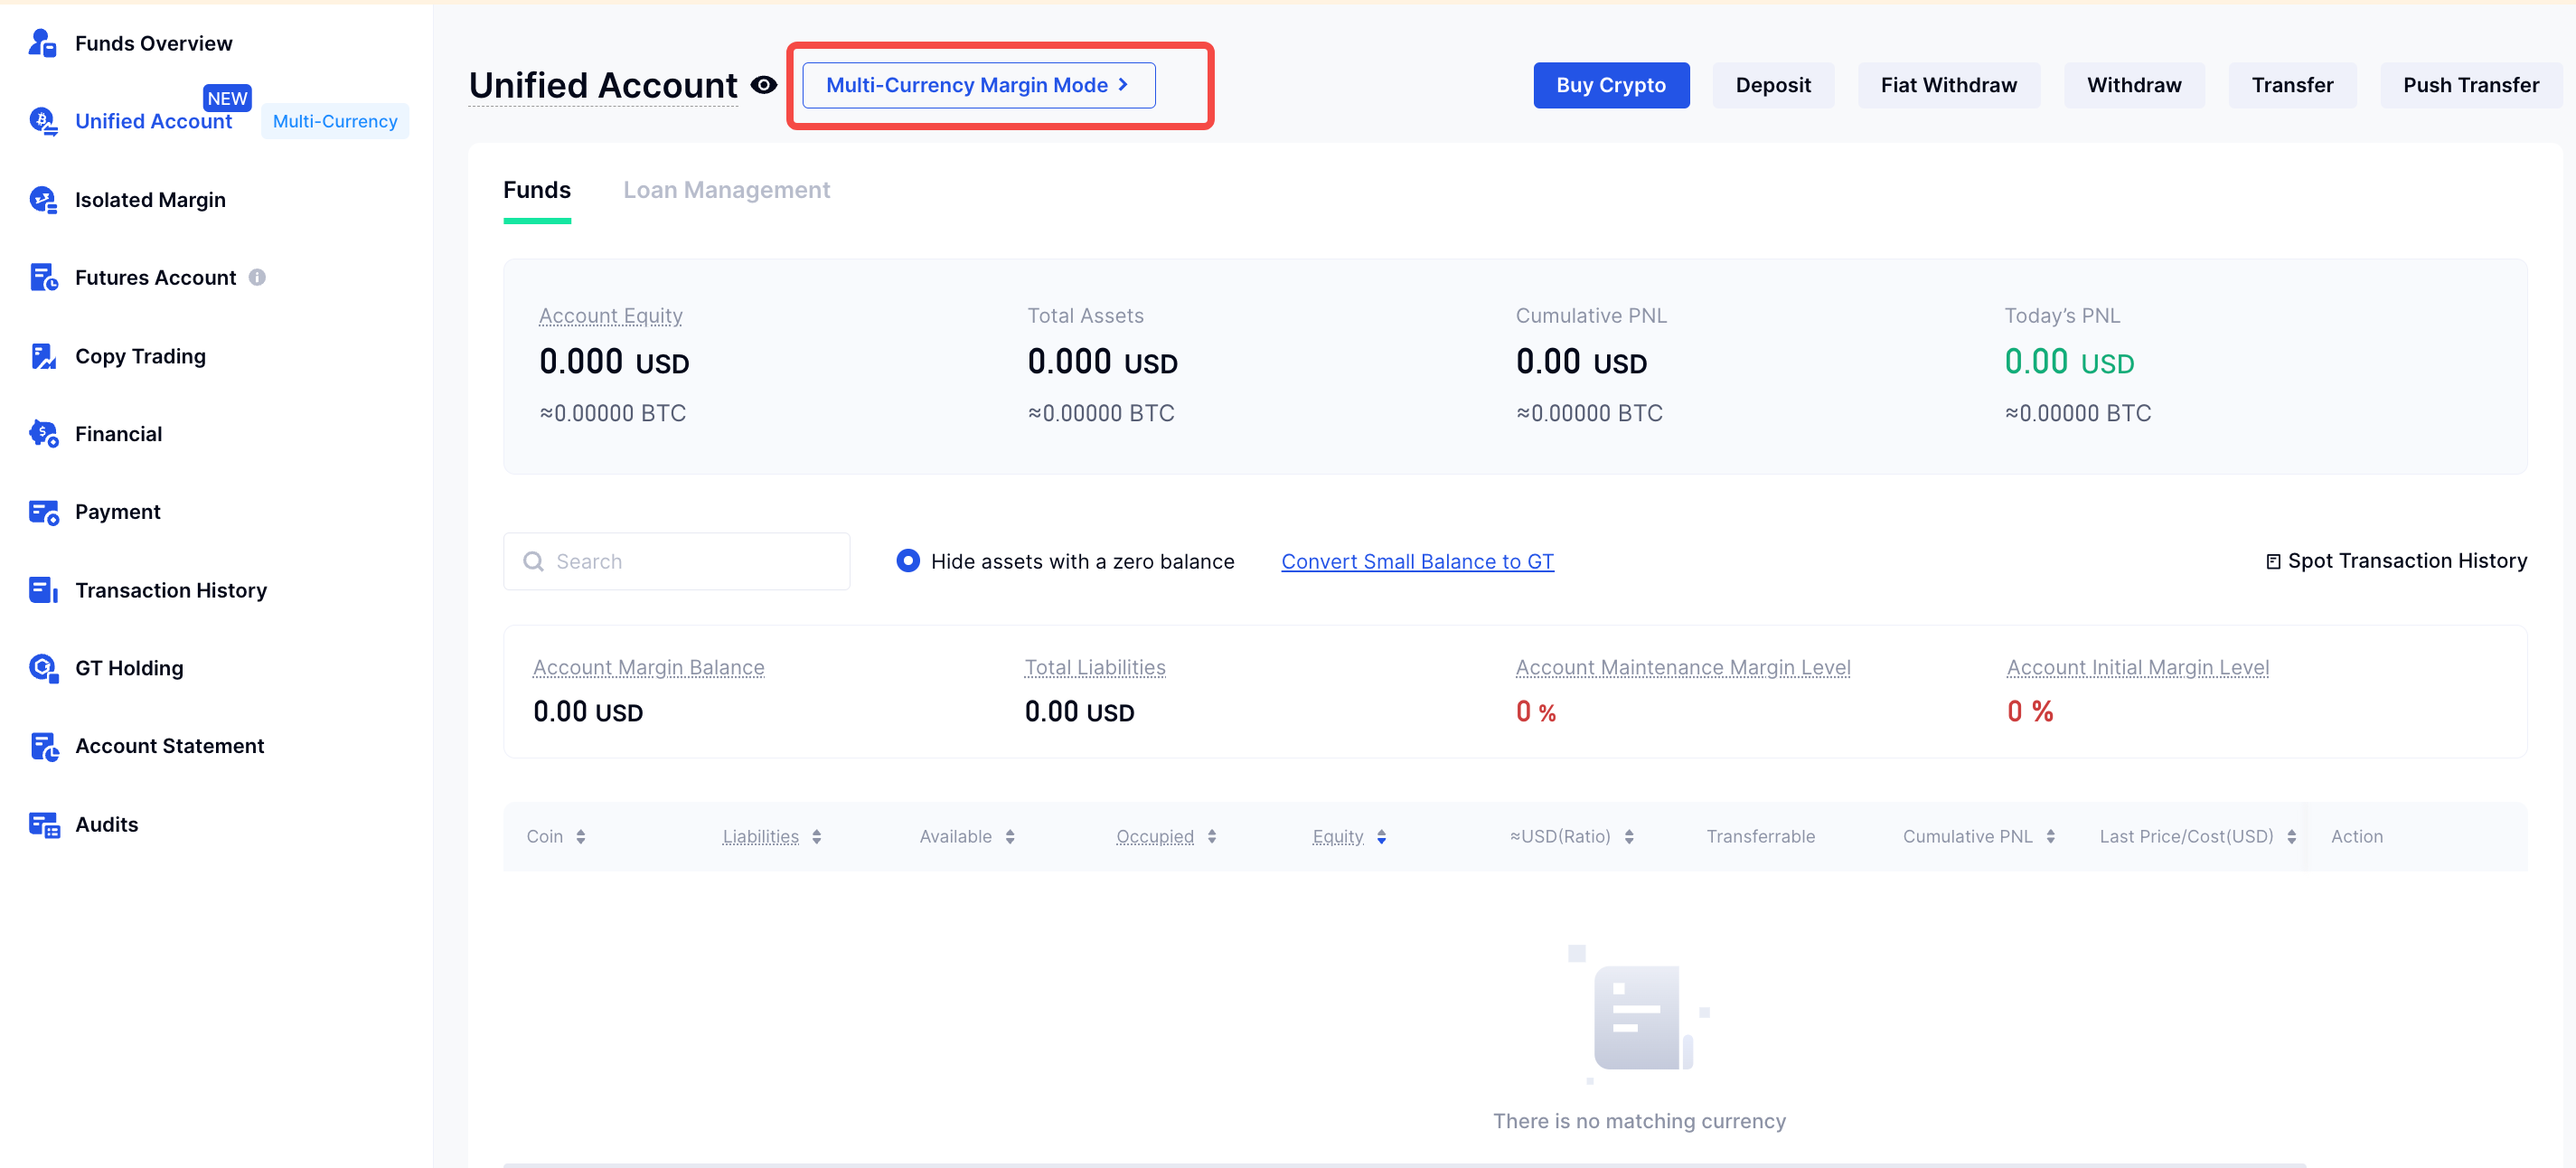Sort by Cumulative PNL column arrows
Image resolution: width=2576 pixels, height=1168 pixels.
tap(2050, 837)
